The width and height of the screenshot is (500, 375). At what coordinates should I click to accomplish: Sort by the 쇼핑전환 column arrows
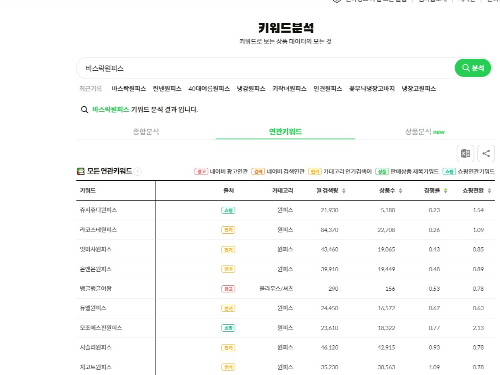pos(489,191)
